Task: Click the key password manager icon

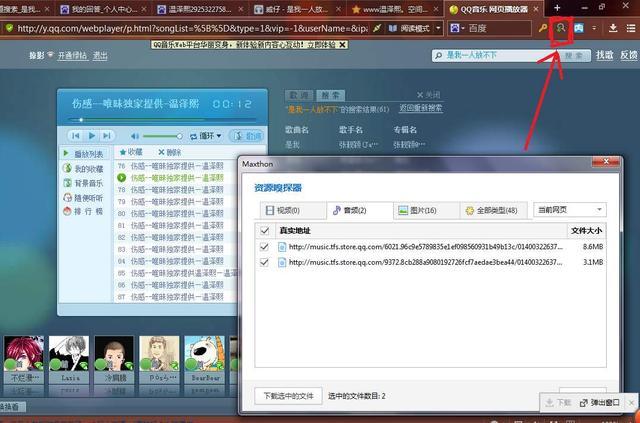Action: click(543, 28)
